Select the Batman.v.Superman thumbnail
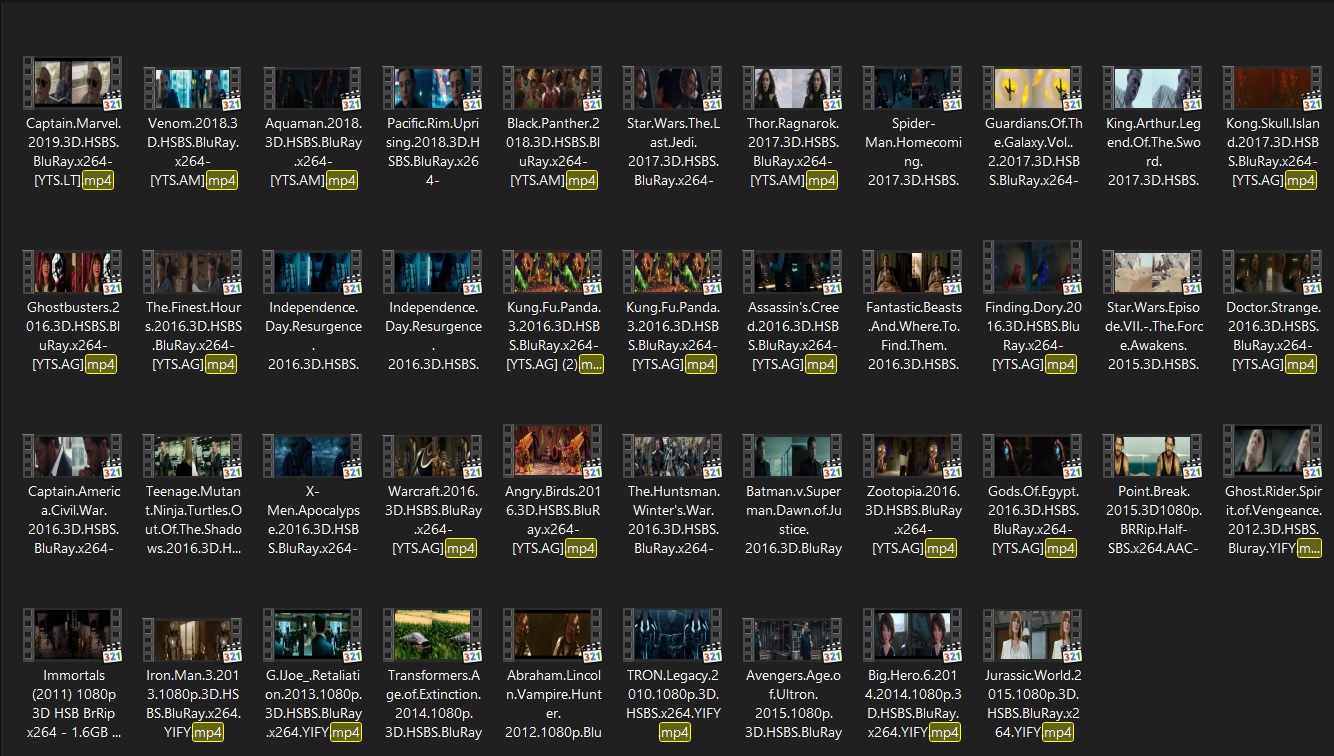Viewport: 1334px width, 756px height. coord(792,456)
